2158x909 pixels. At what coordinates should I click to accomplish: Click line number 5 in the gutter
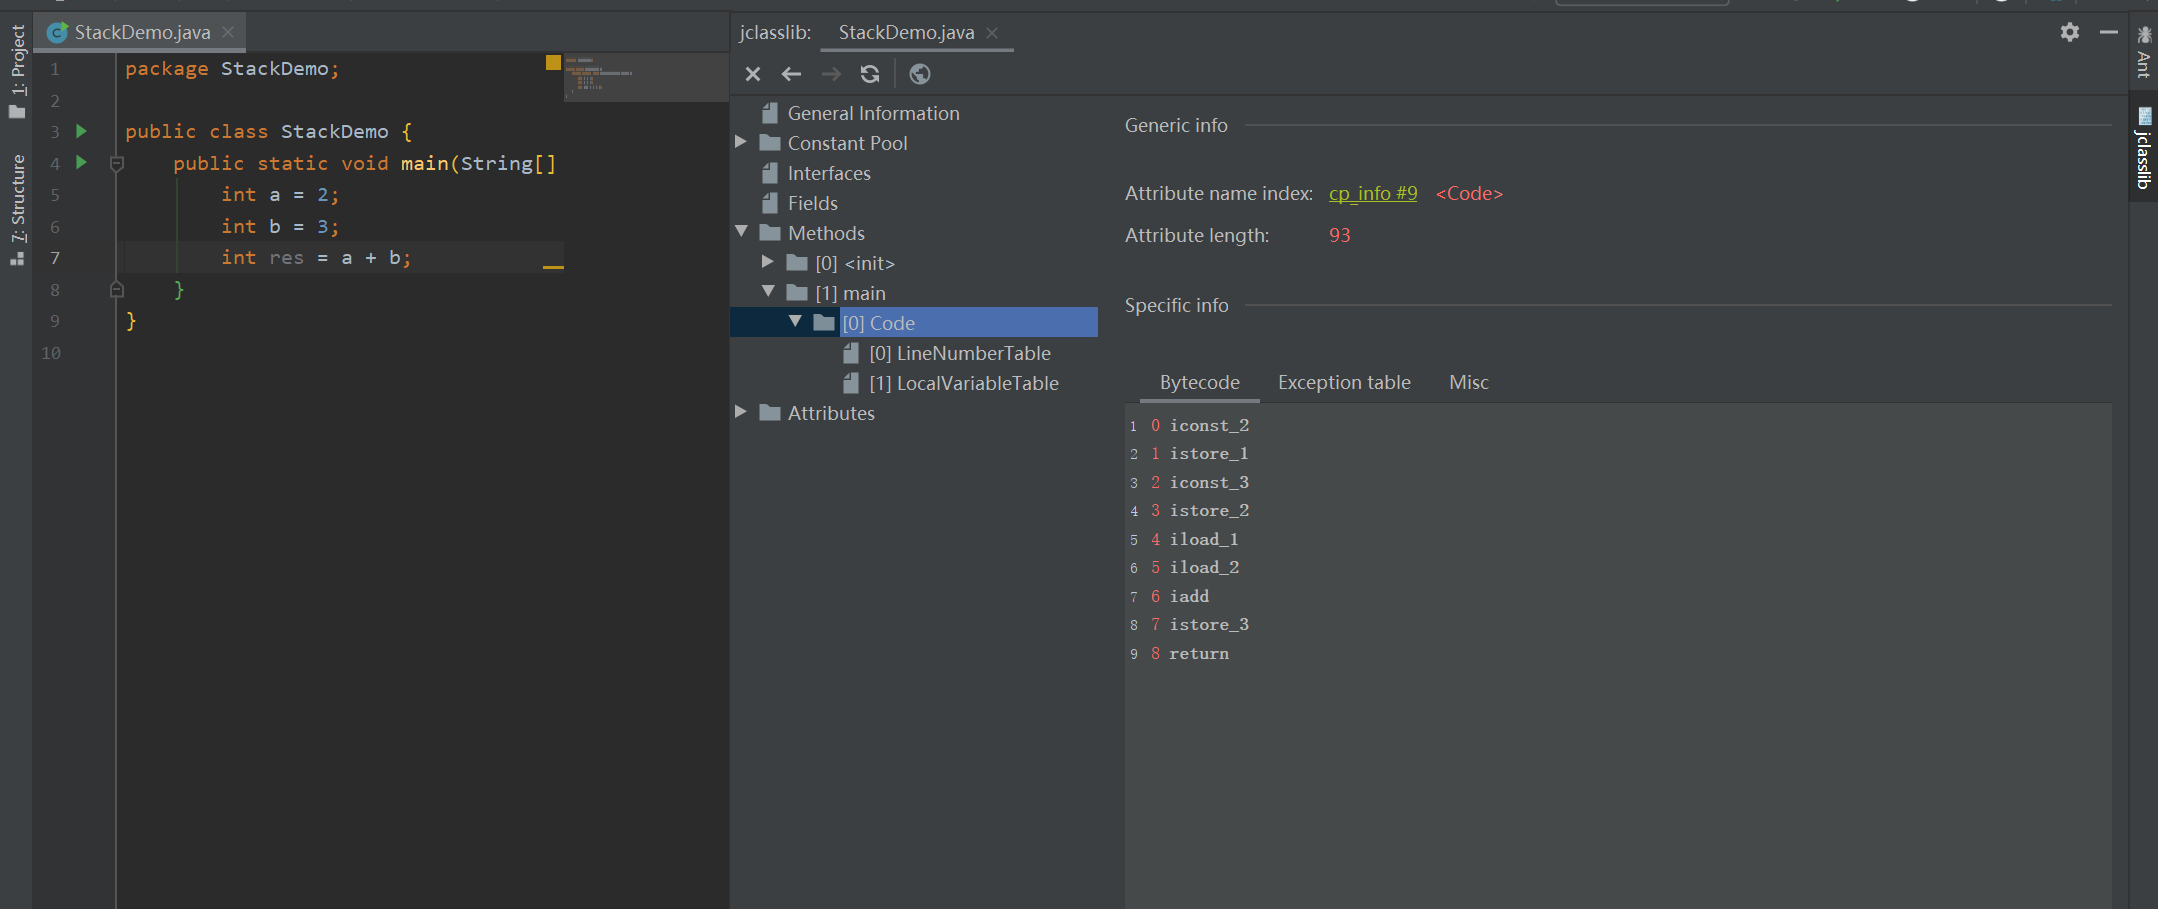(x=55, y=195)
